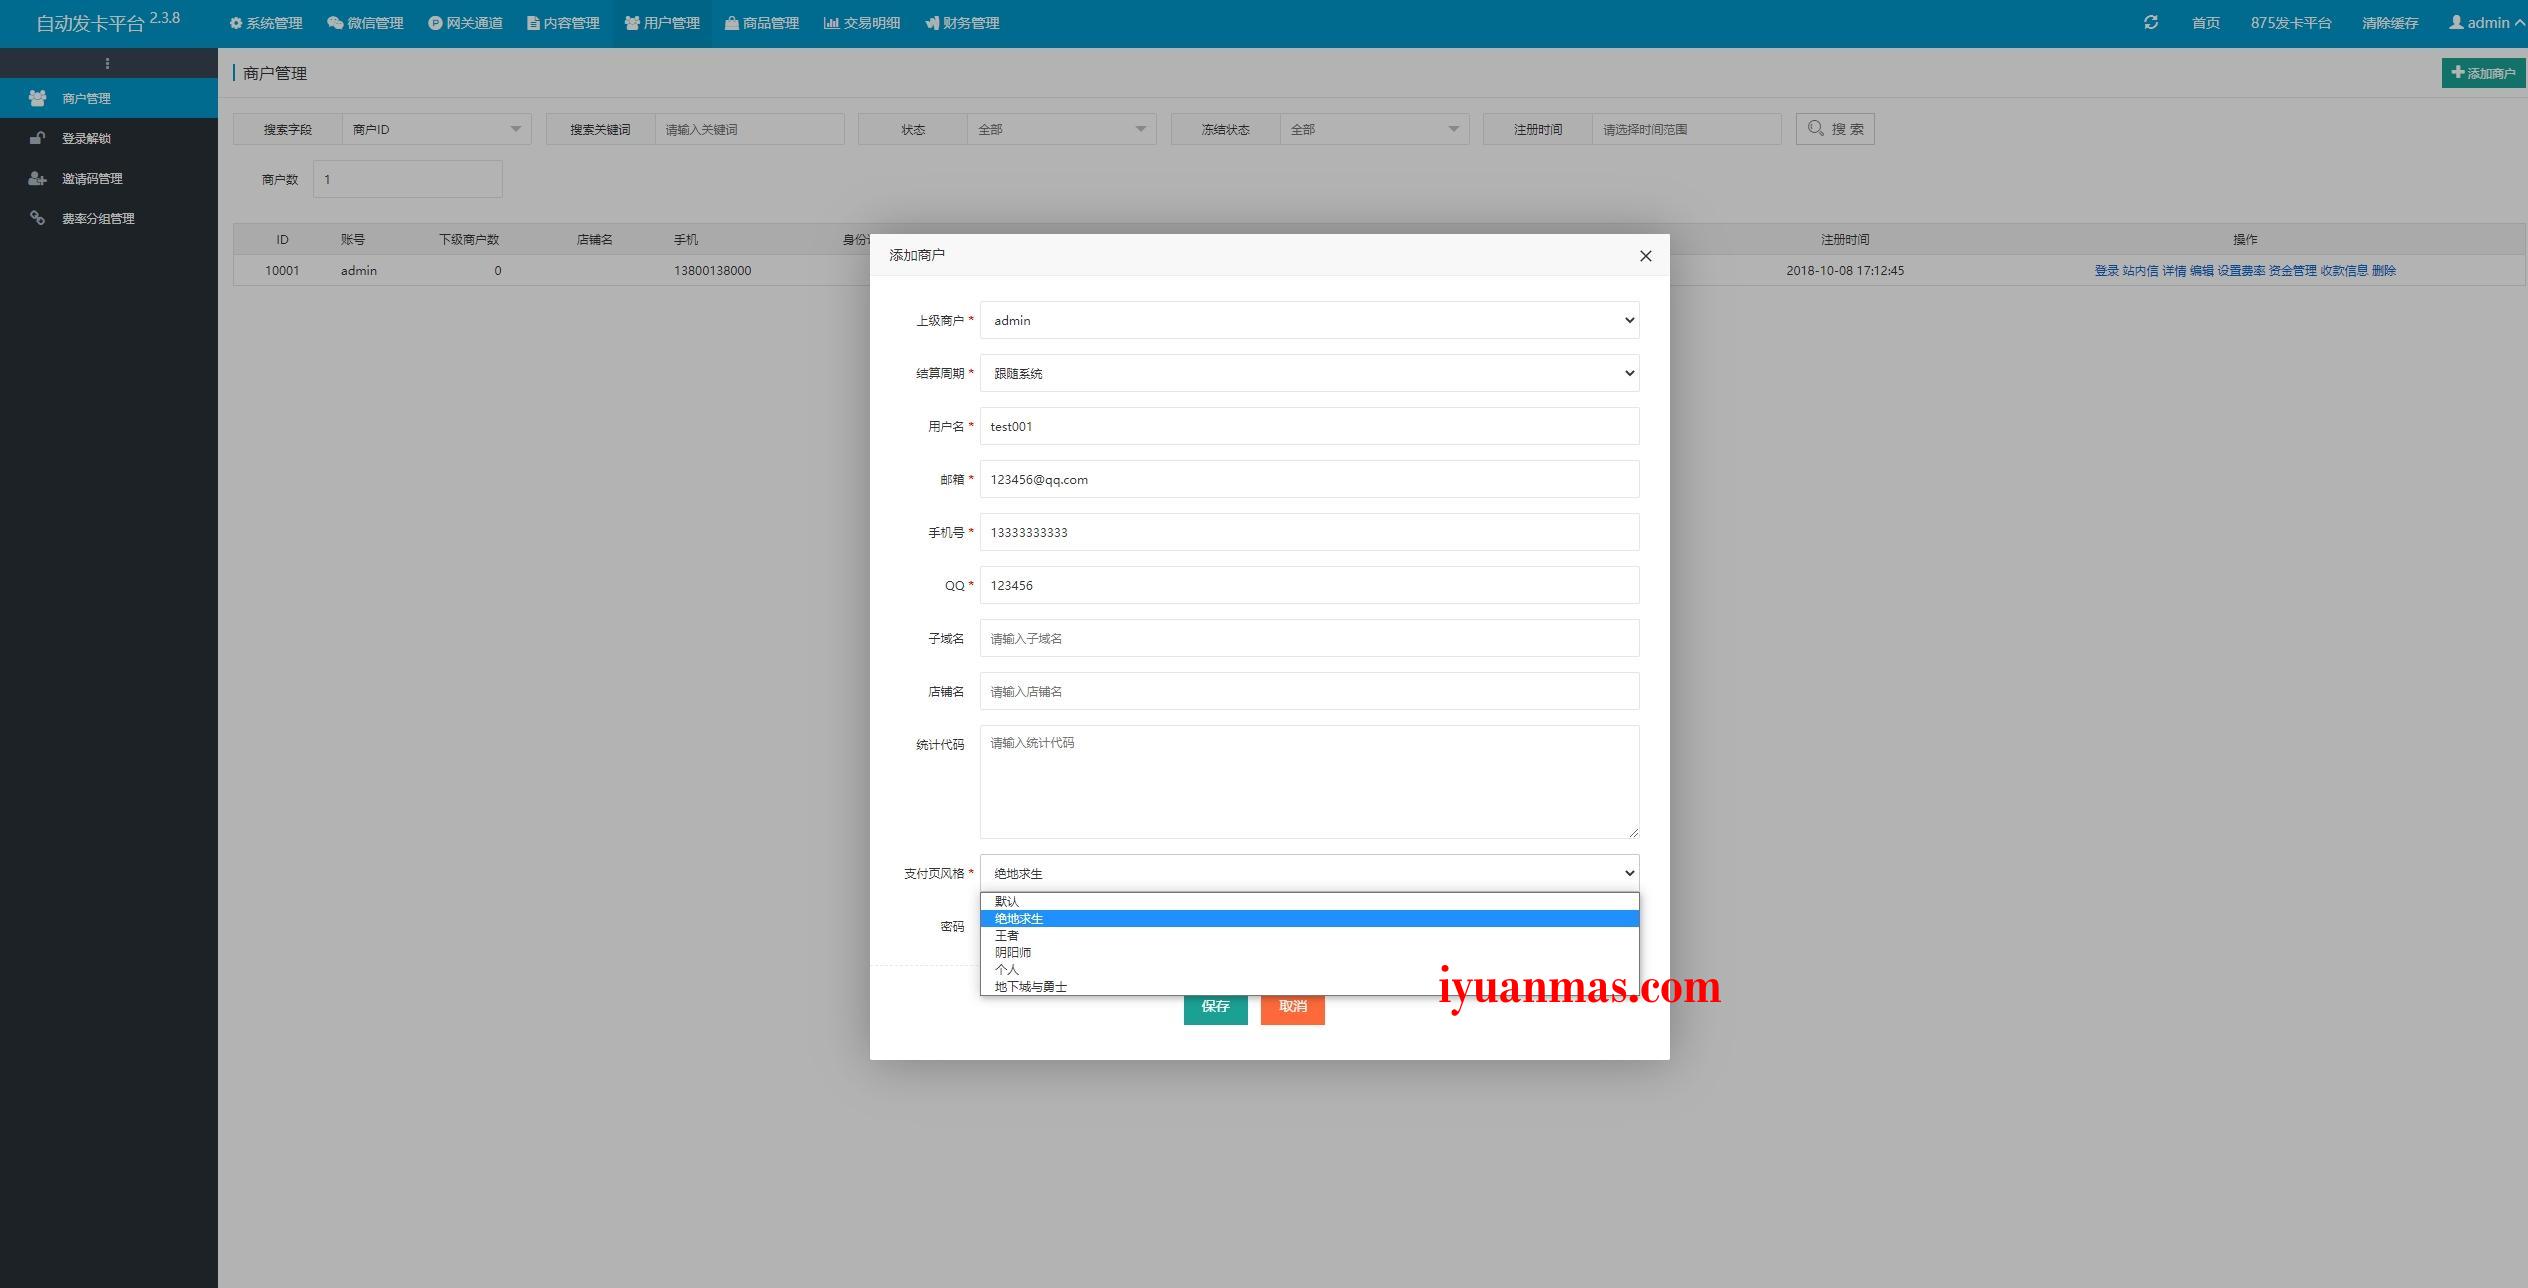Open the admin user menu

tap(2485, 23)
